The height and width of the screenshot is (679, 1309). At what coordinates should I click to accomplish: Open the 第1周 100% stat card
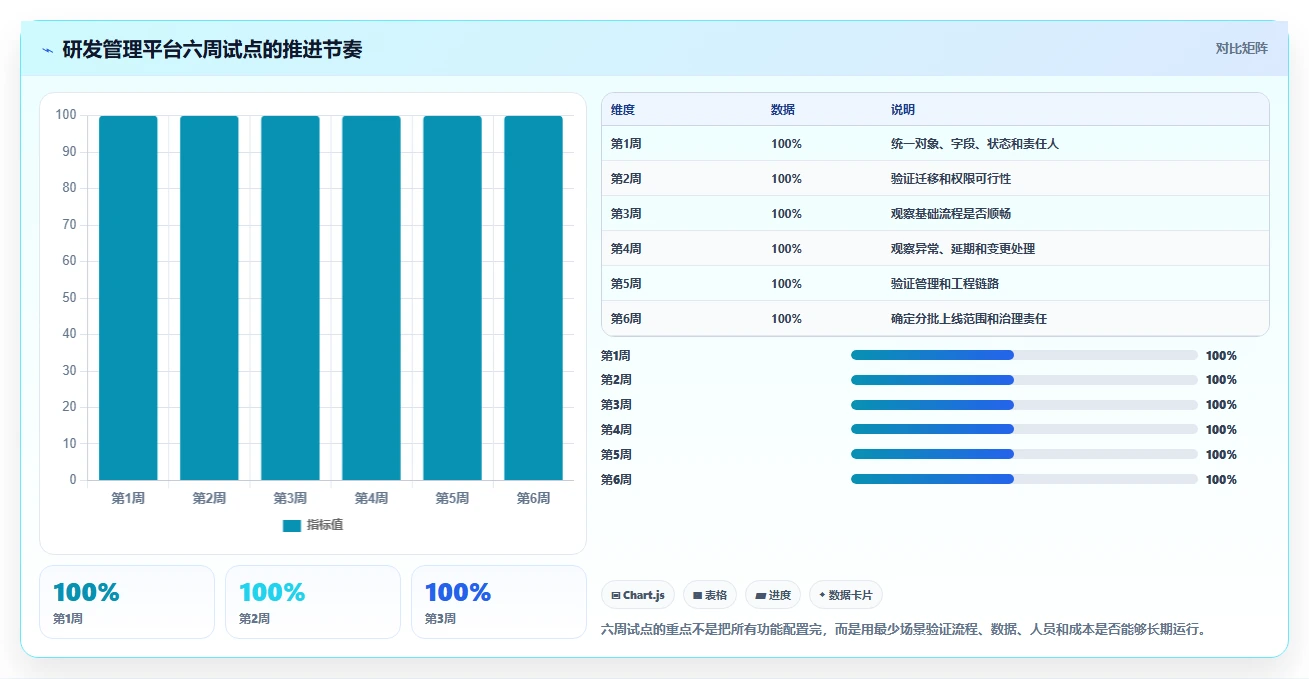point(127,602)
